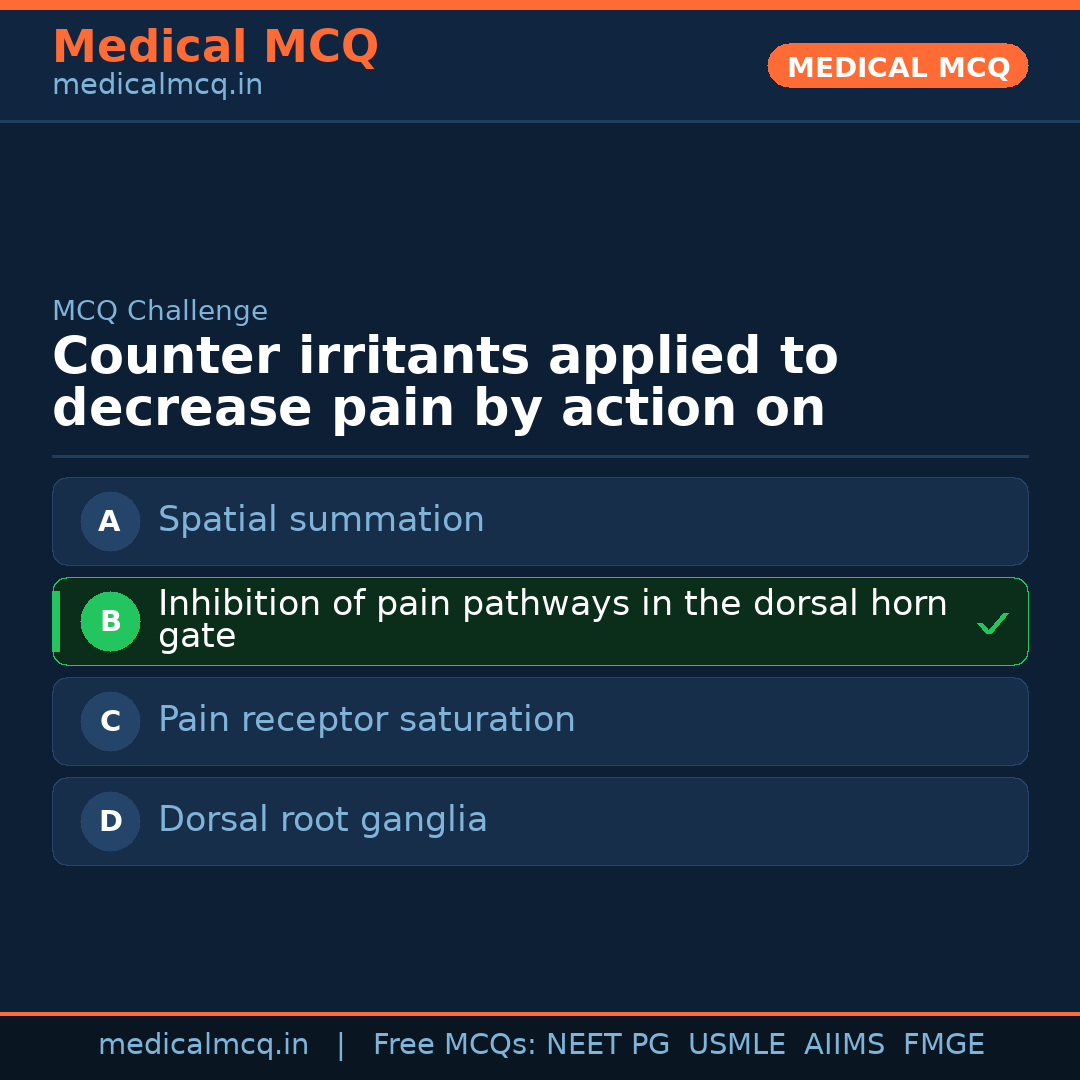Click the letter C circle badge
Image resolution: width=1080 pixels, height=1080 pixels.
[x=110, y=721]
